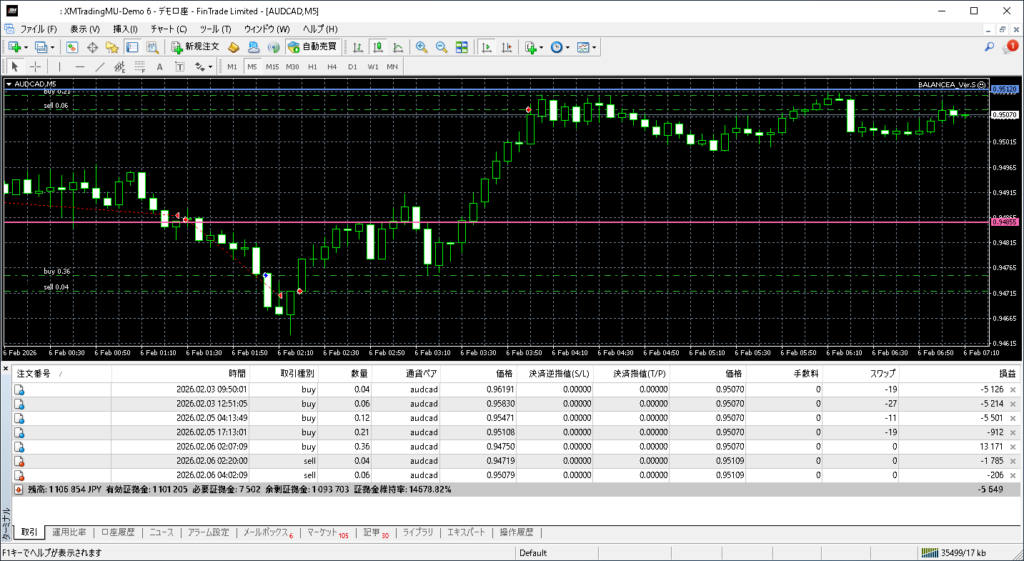This screenshot has width=1024, height=561.
Task: Zoom in on the chart
Action: pyautogui.click(x=422, y=47)
